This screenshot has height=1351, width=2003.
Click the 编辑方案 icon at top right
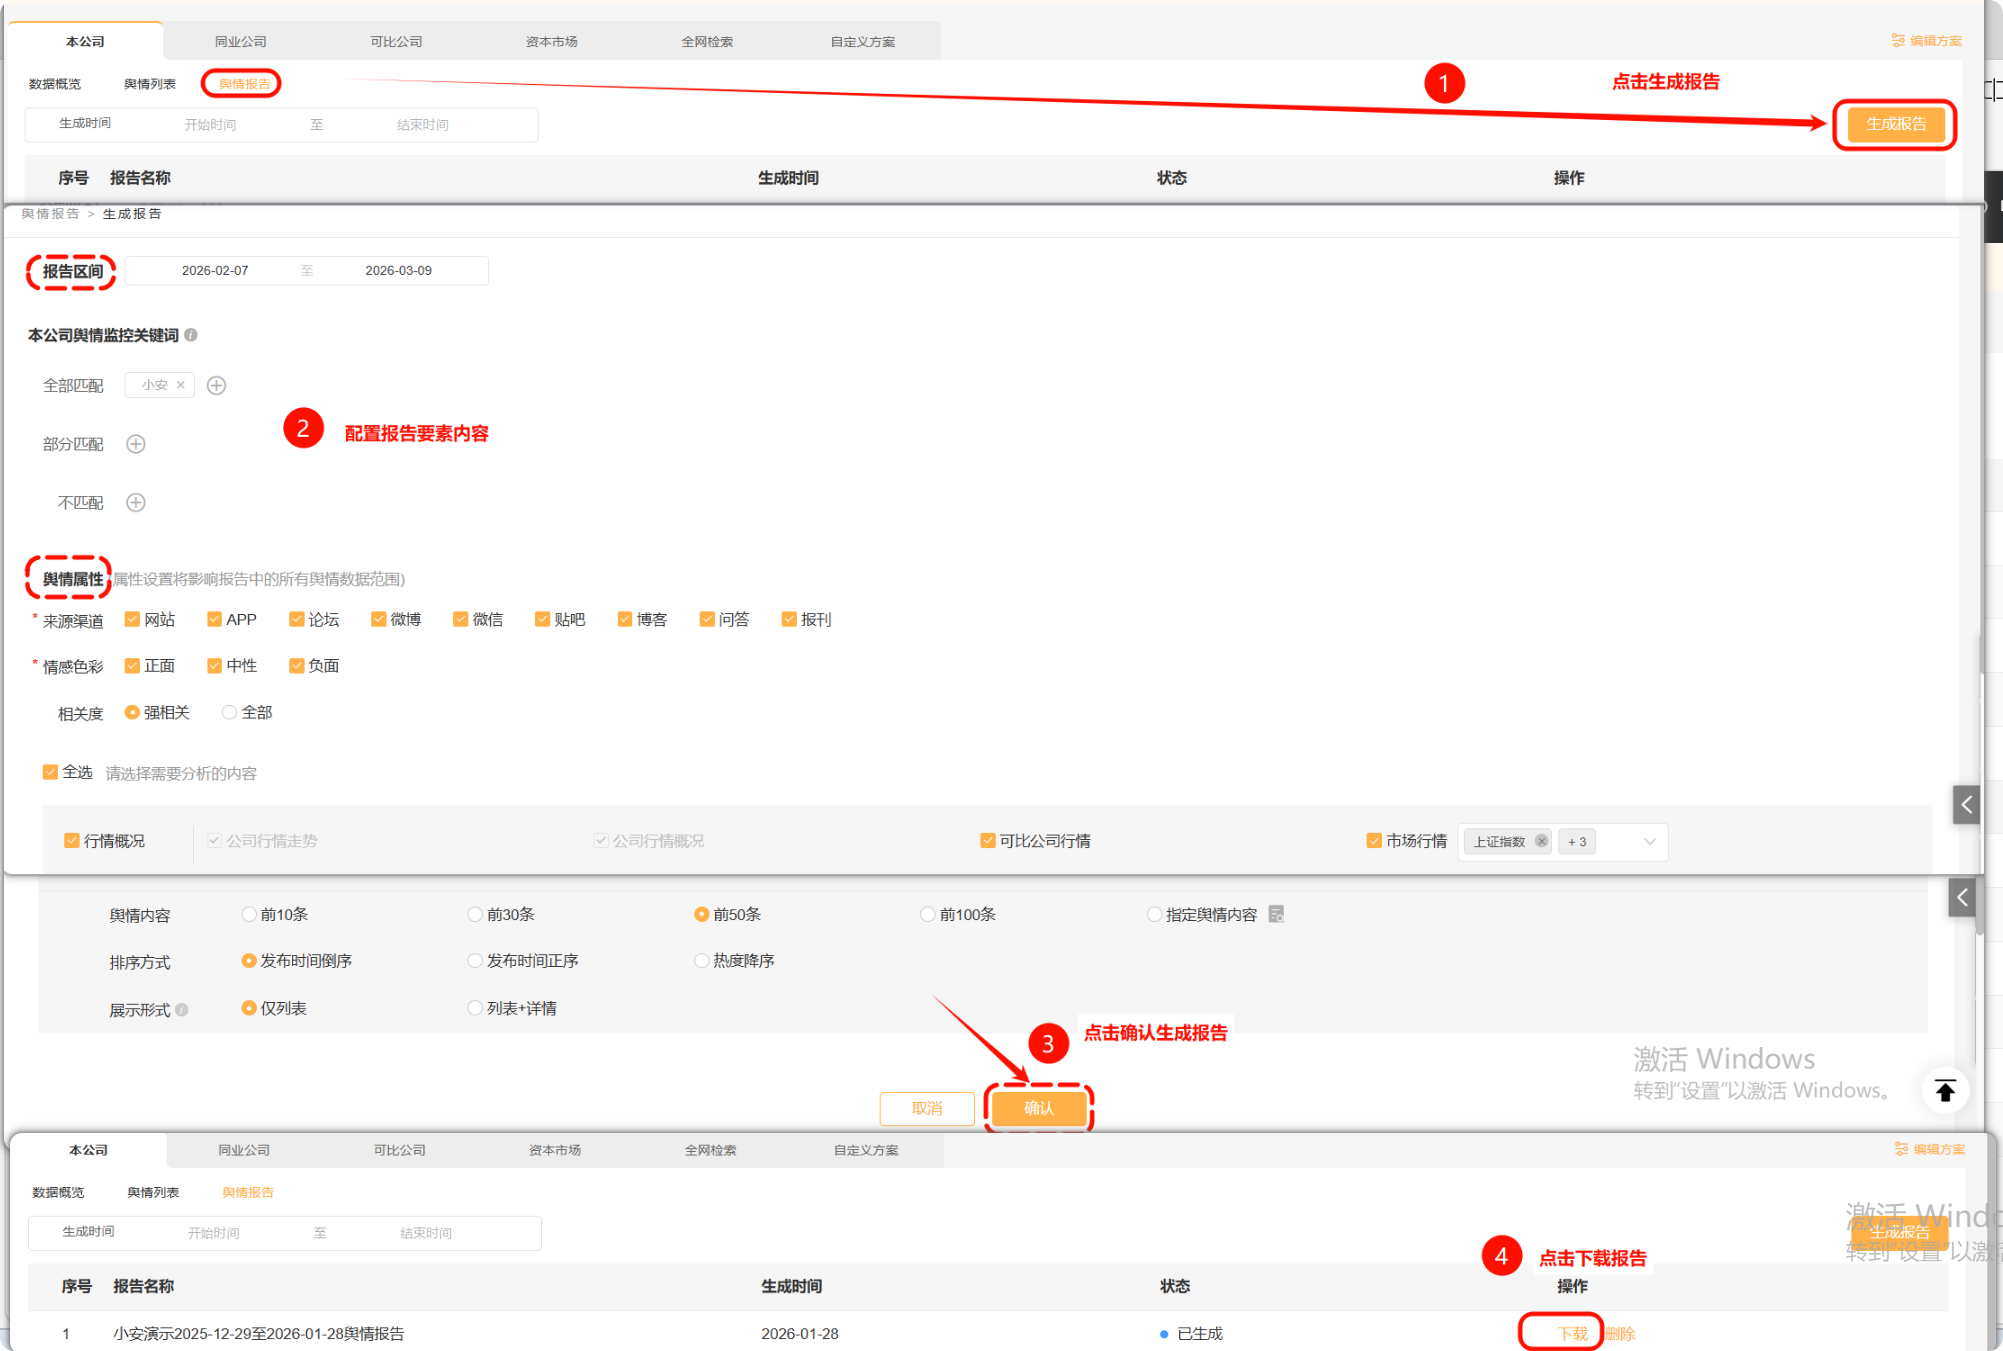[1898, 41]
